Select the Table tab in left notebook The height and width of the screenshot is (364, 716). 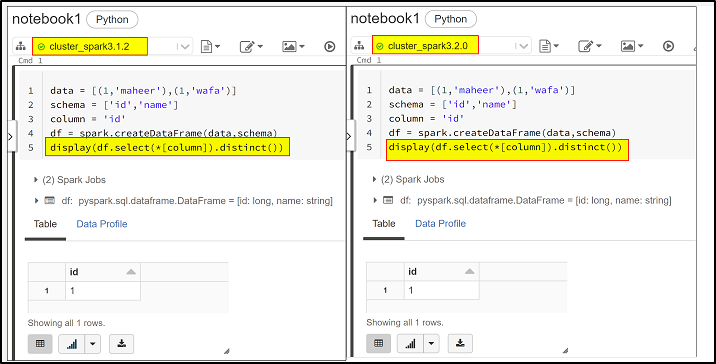(45, 224)
